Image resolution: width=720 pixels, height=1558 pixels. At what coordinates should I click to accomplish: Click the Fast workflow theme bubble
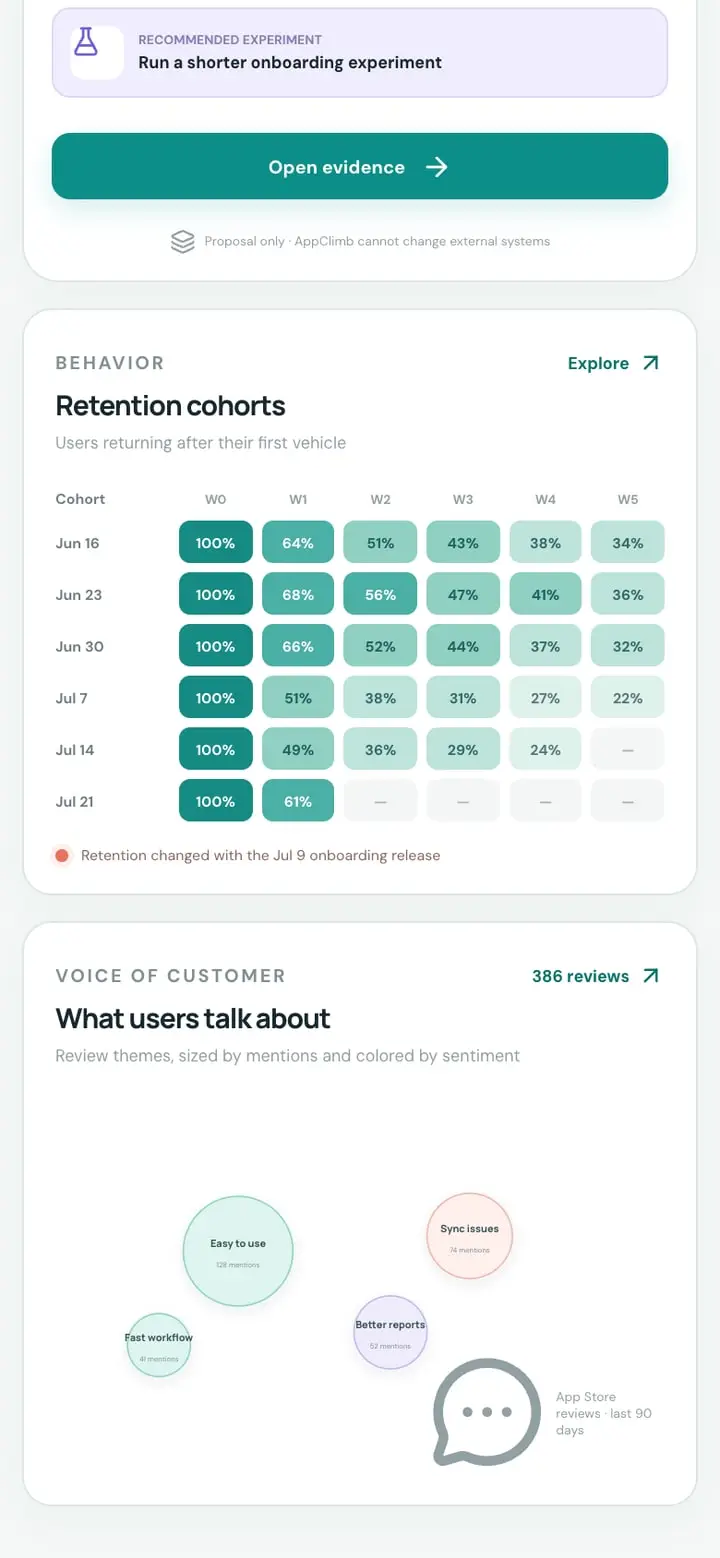[159, 1345]
